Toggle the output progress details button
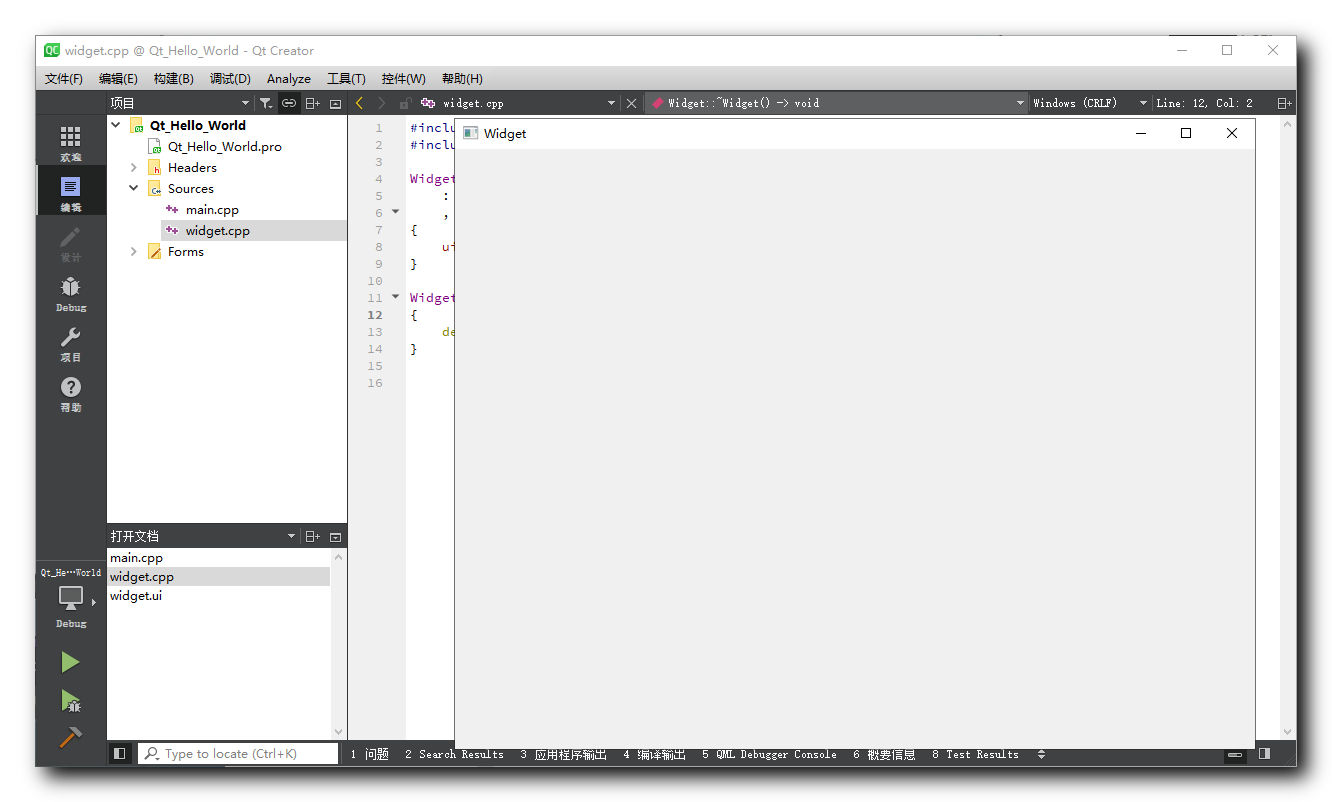 coord(1235,754)
